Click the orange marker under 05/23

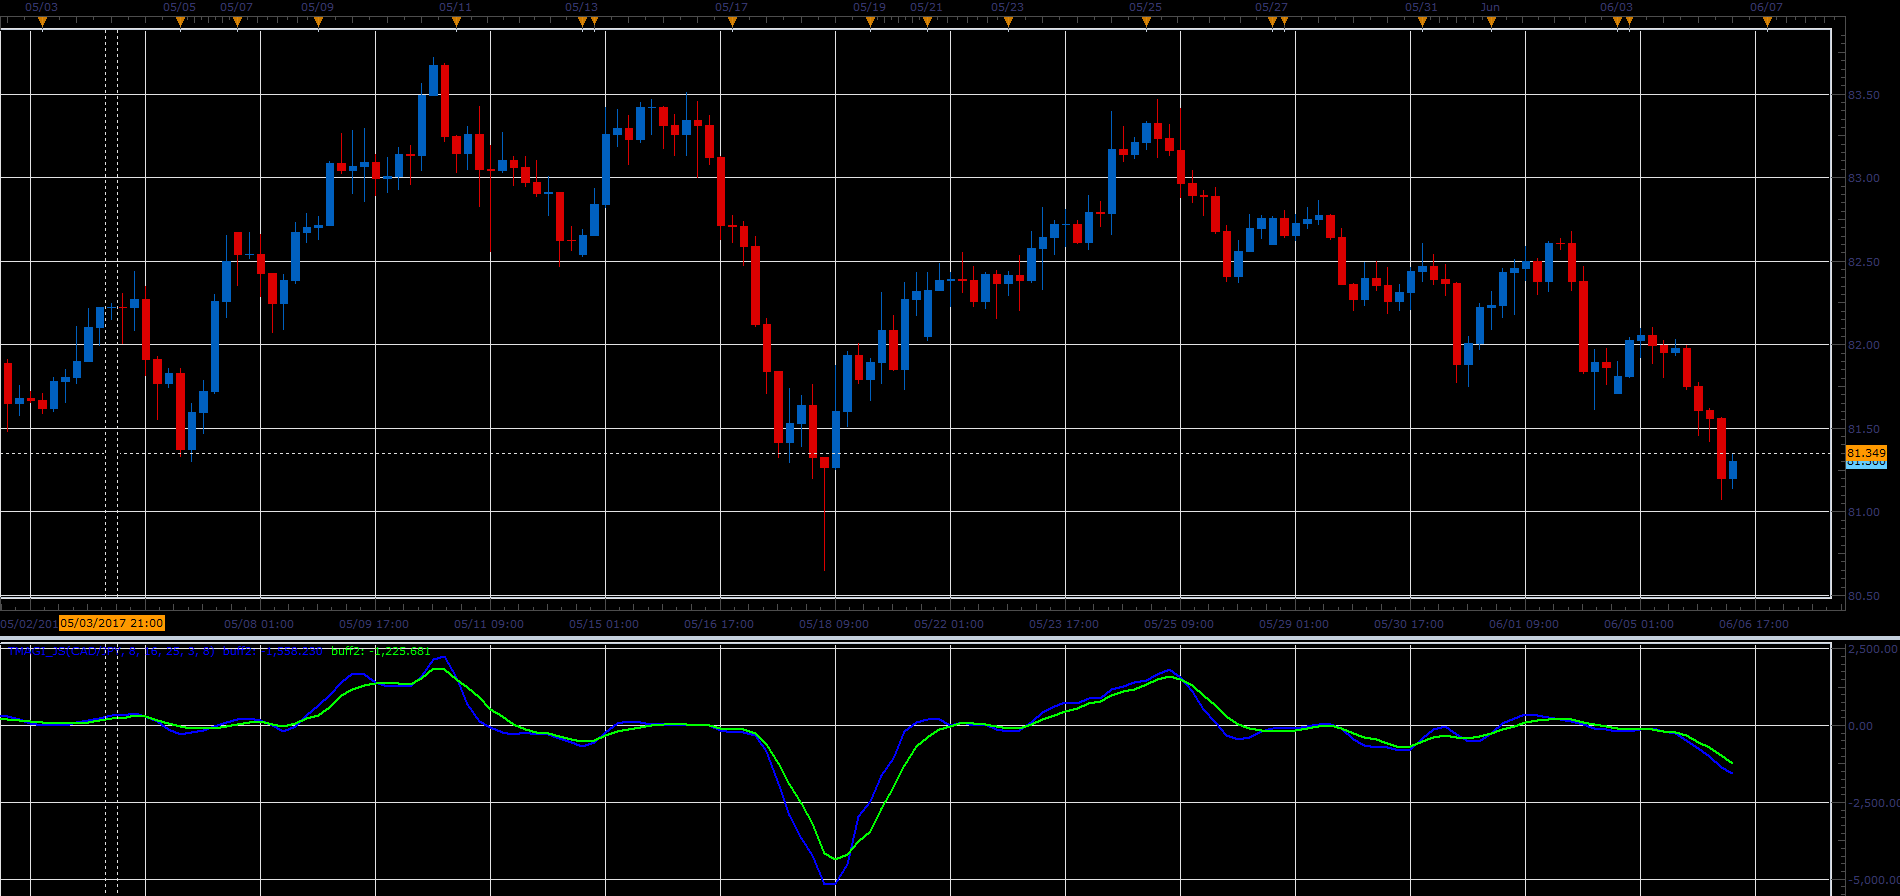(x=1008, y=22)
